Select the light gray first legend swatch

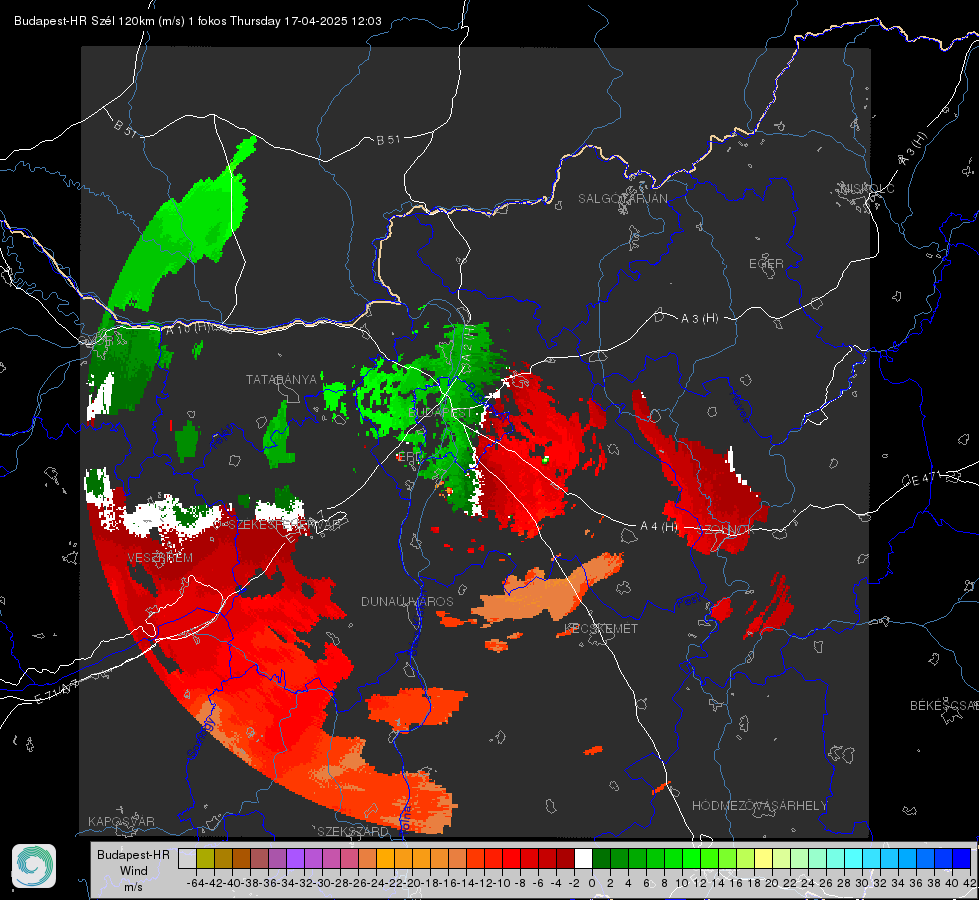click(187, 858)
